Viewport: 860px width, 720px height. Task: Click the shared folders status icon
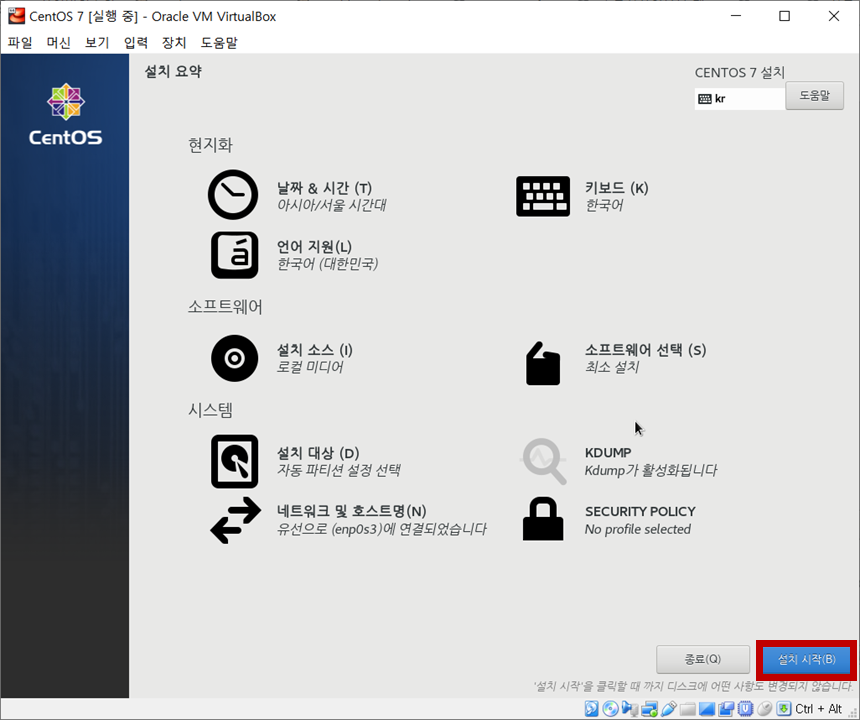[688, 709]
